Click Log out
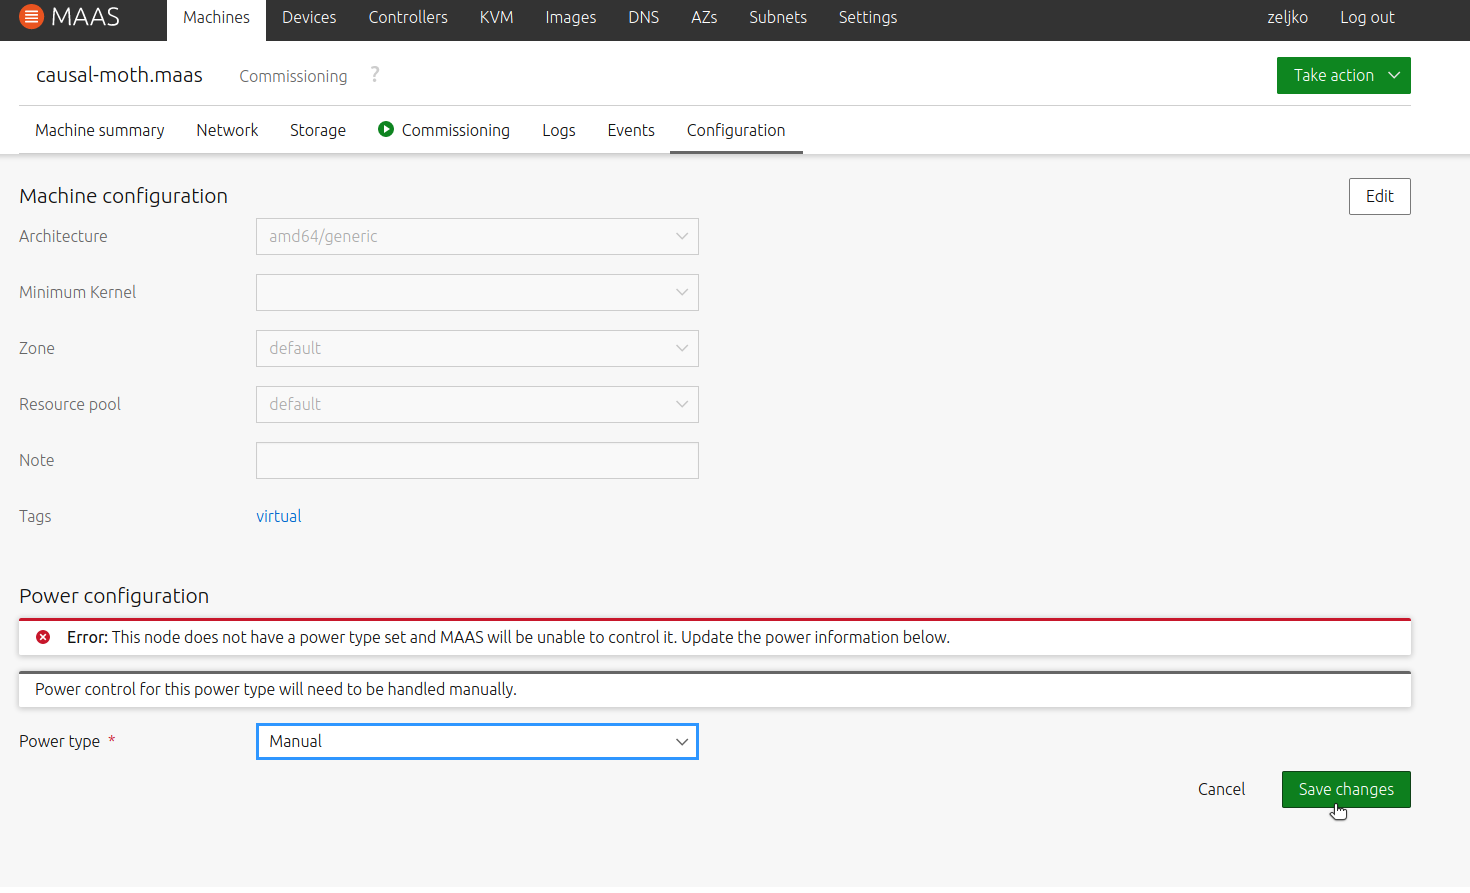Screen dimensions: 1470x893 [1367, 18]
